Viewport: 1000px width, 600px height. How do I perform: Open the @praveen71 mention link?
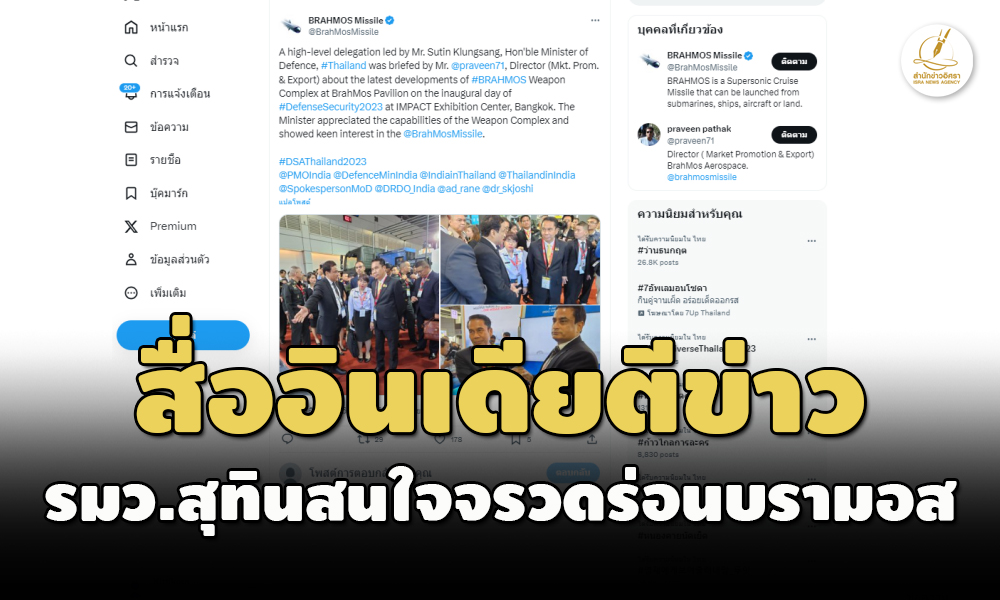click(478, 66)
